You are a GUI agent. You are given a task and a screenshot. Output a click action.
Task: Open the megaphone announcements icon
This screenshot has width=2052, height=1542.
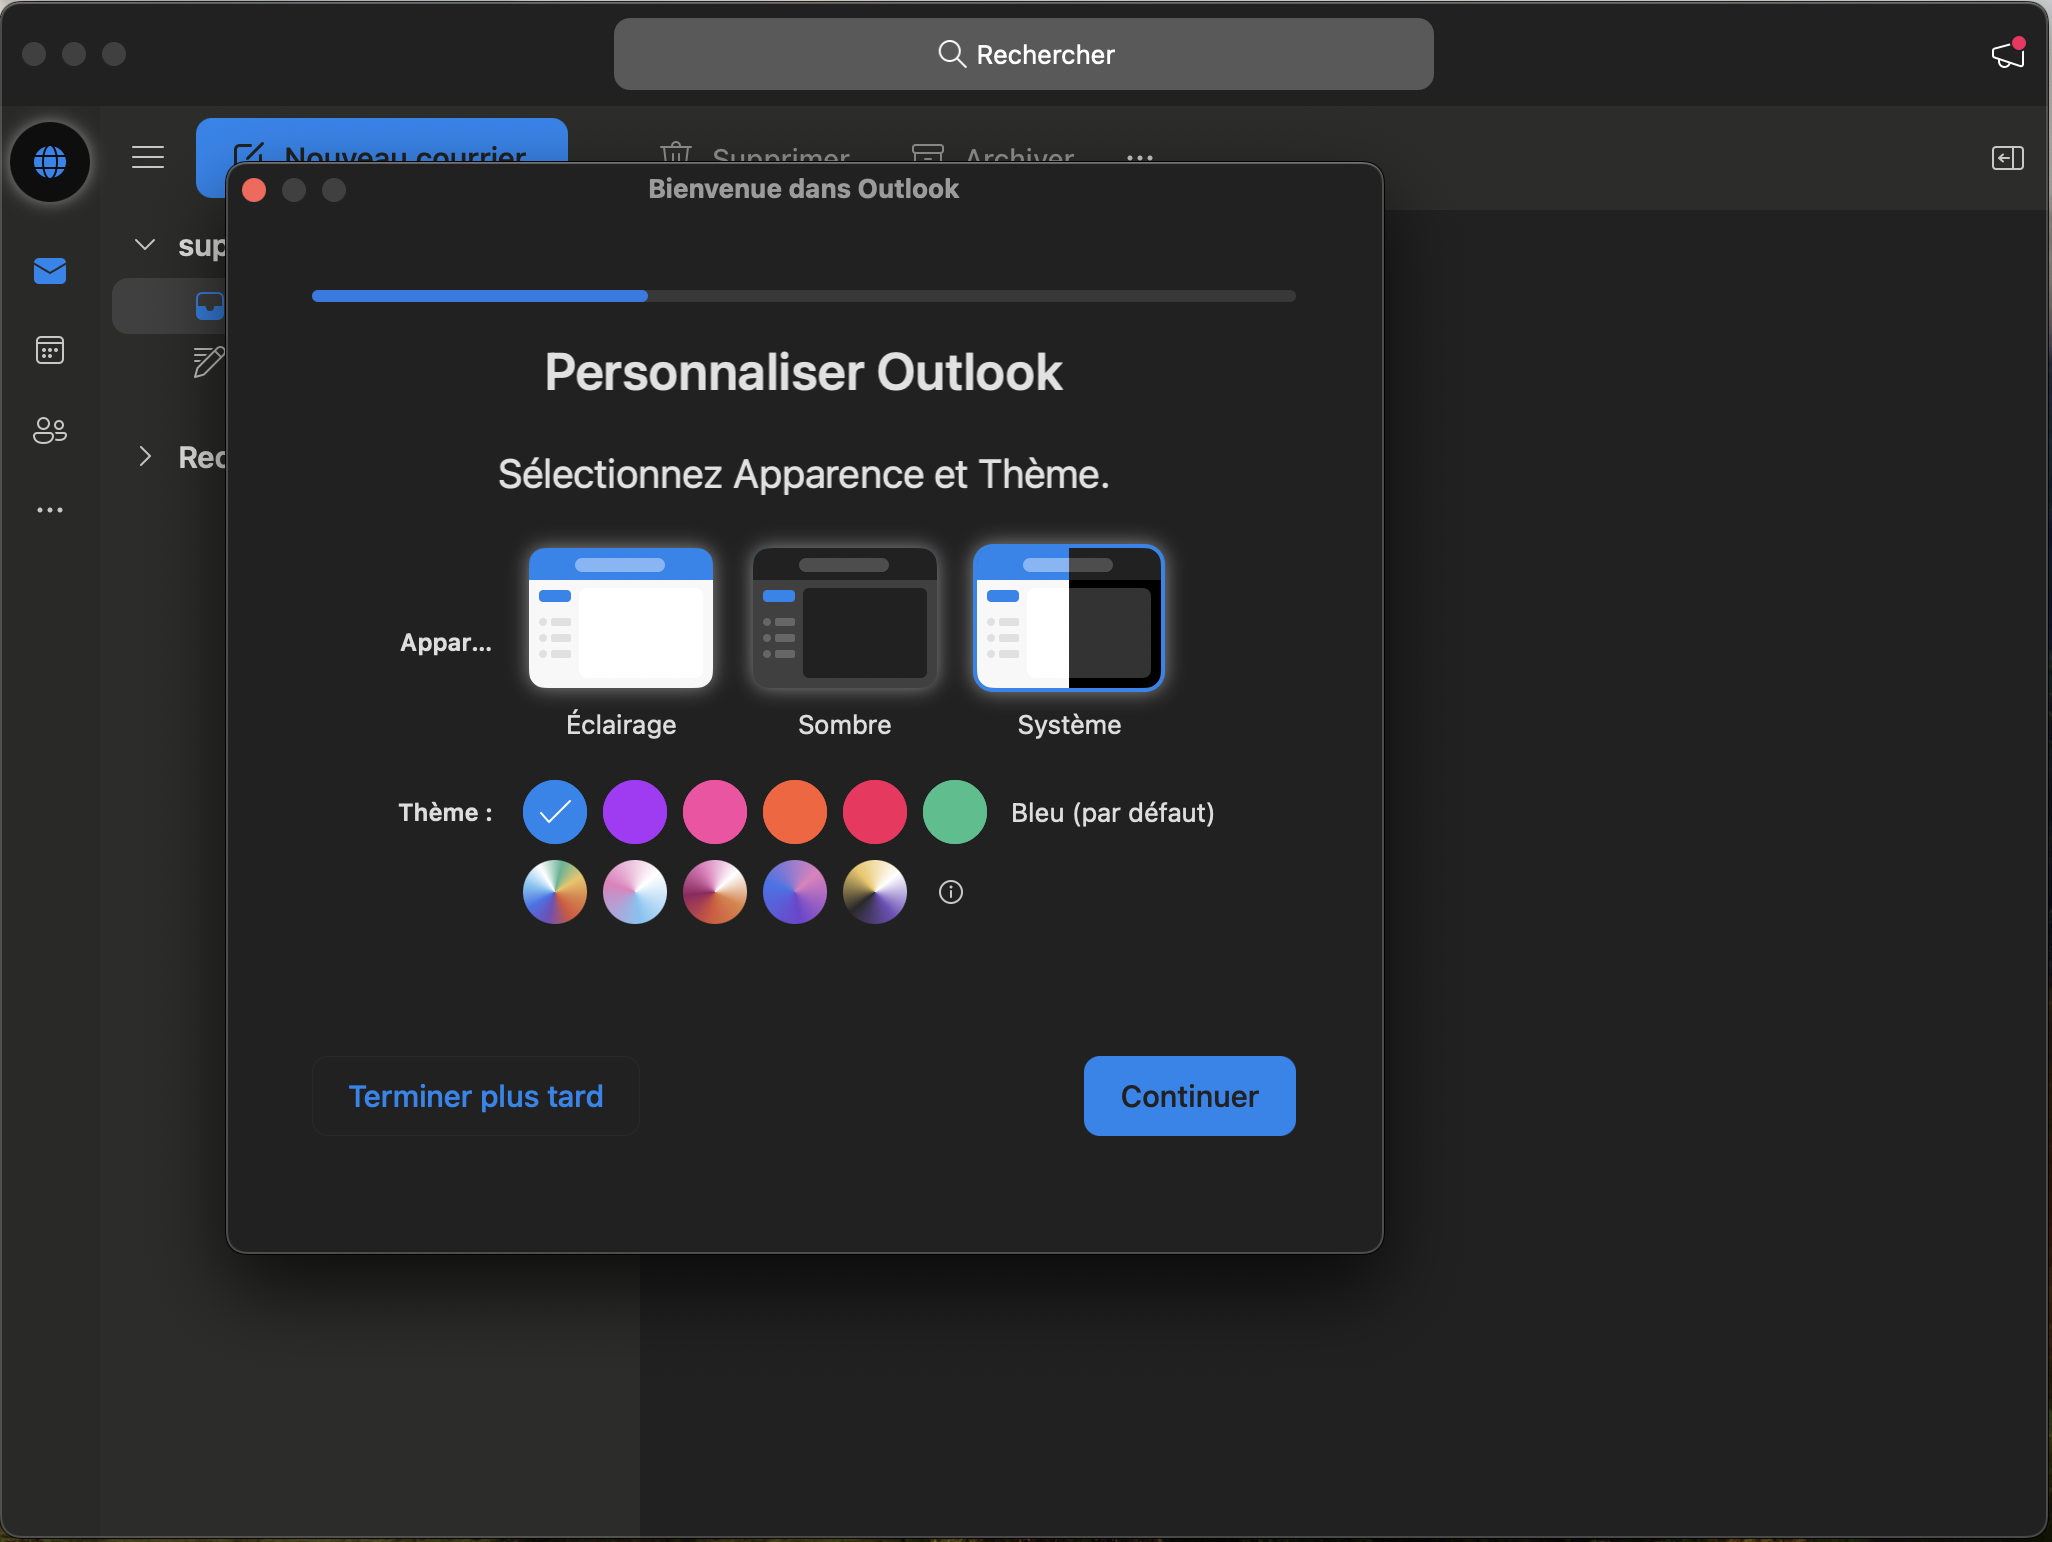[x=2008, y=53]
